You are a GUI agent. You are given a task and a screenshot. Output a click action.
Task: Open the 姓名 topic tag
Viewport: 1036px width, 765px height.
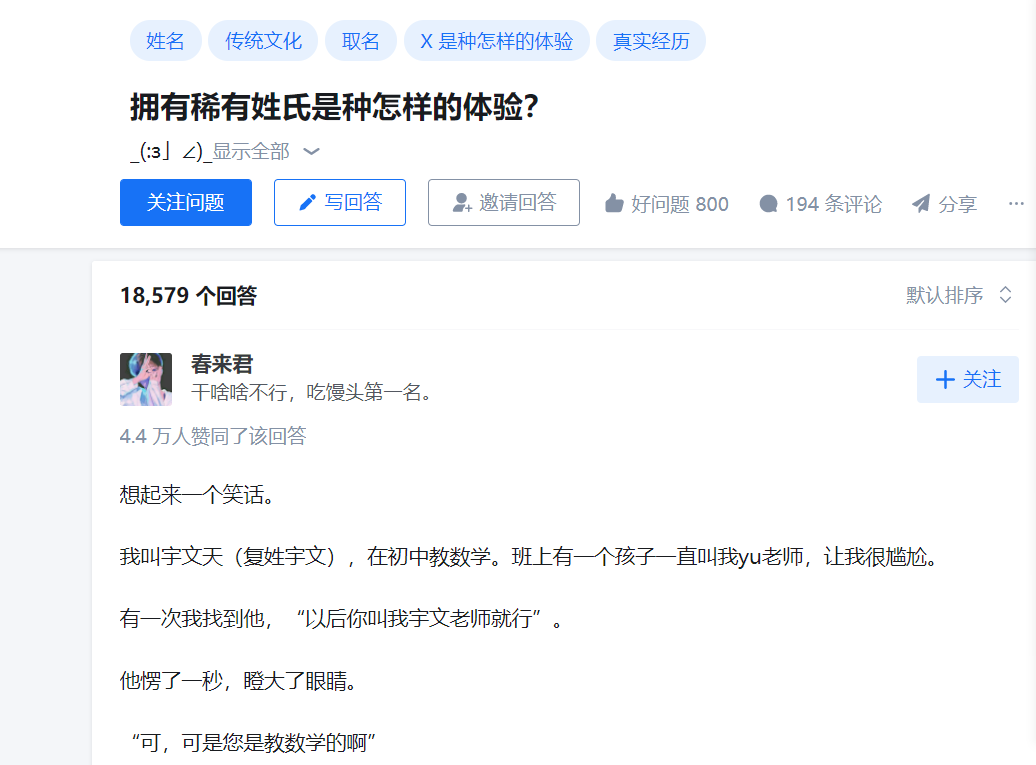pyautogui.click(x=165, y=41)
